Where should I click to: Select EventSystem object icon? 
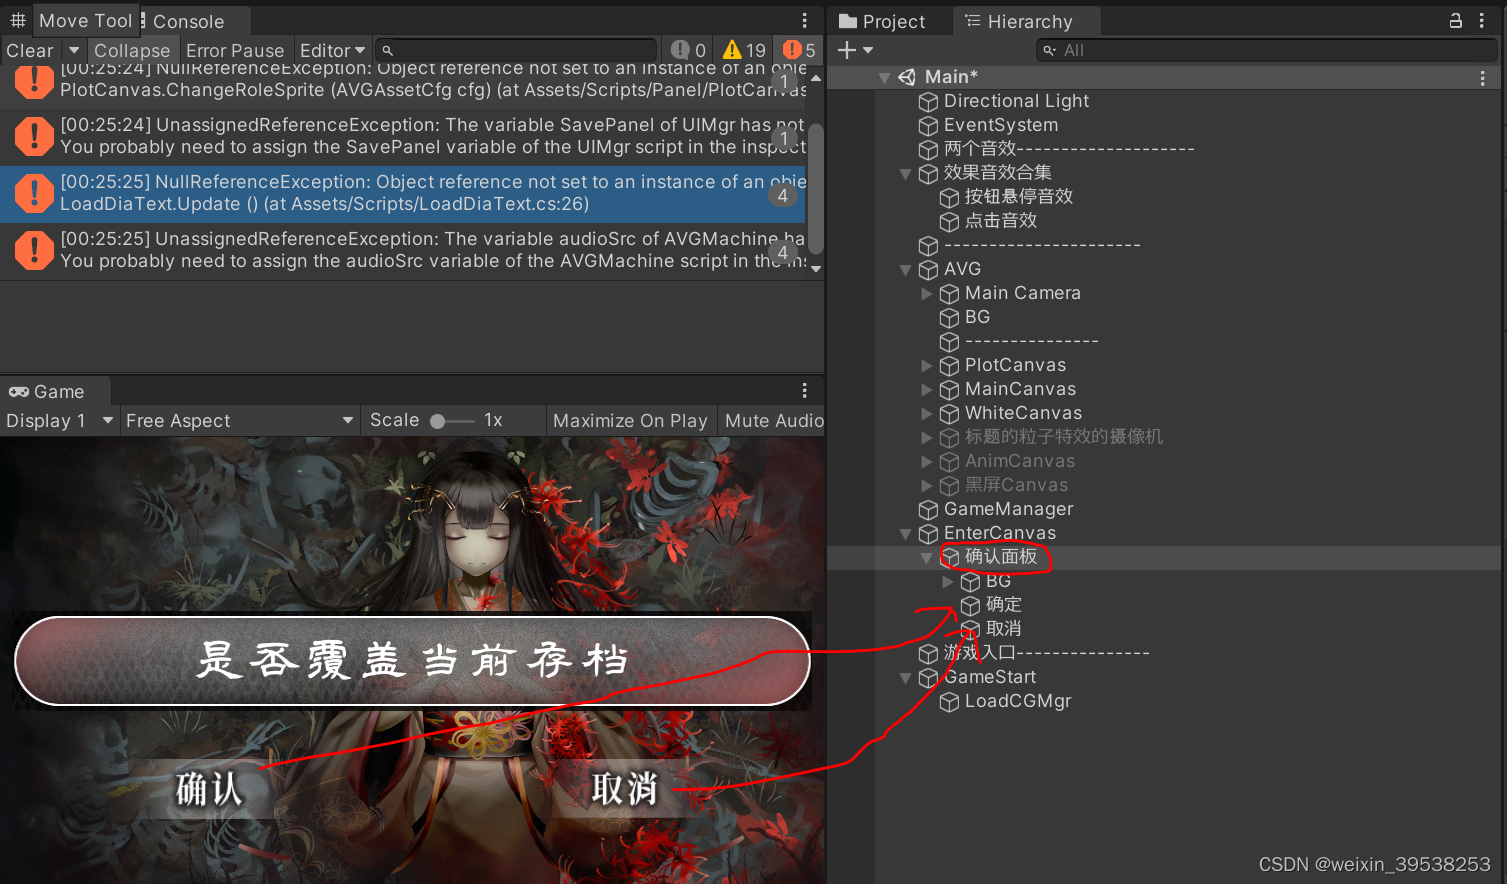[x=928, y=126]
